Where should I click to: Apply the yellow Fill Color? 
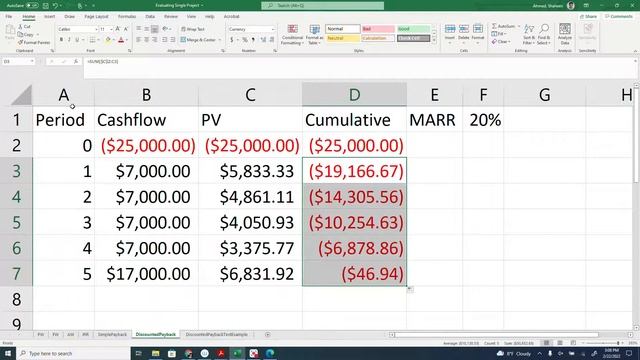(x=108, y=40)
